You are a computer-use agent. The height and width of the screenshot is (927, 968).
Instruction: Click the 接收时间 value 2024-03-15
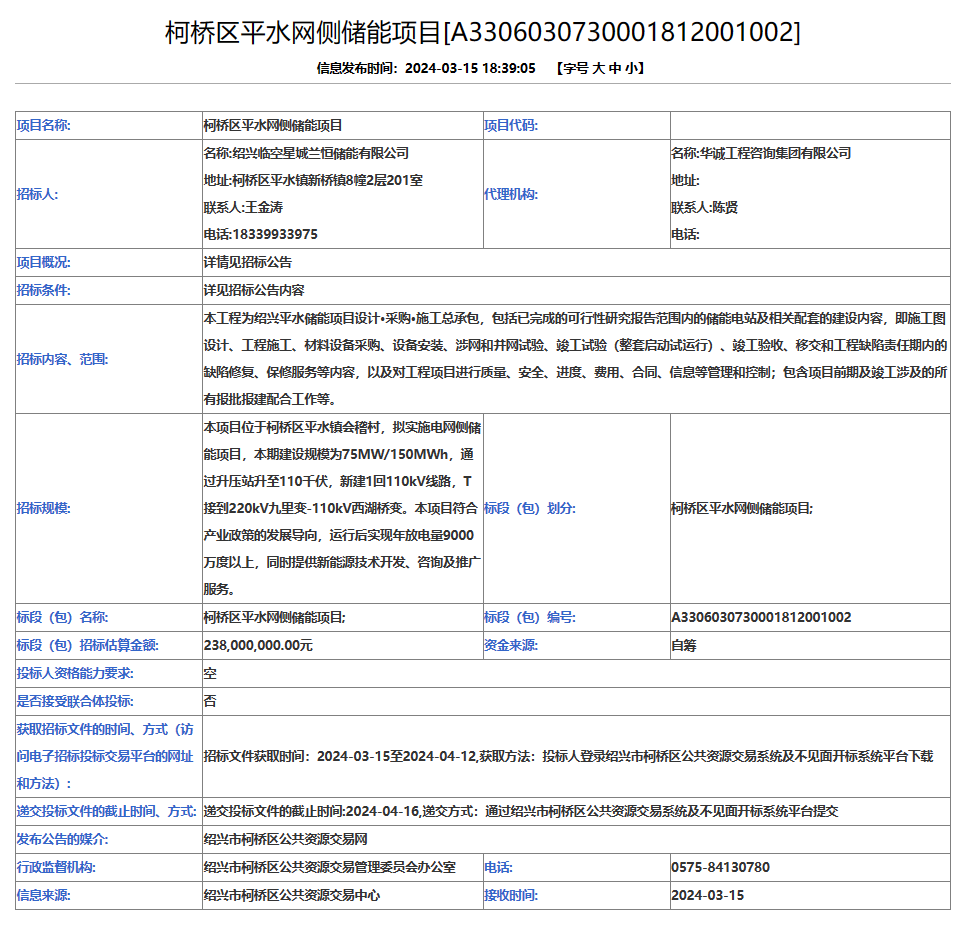[x=707, y=896]
